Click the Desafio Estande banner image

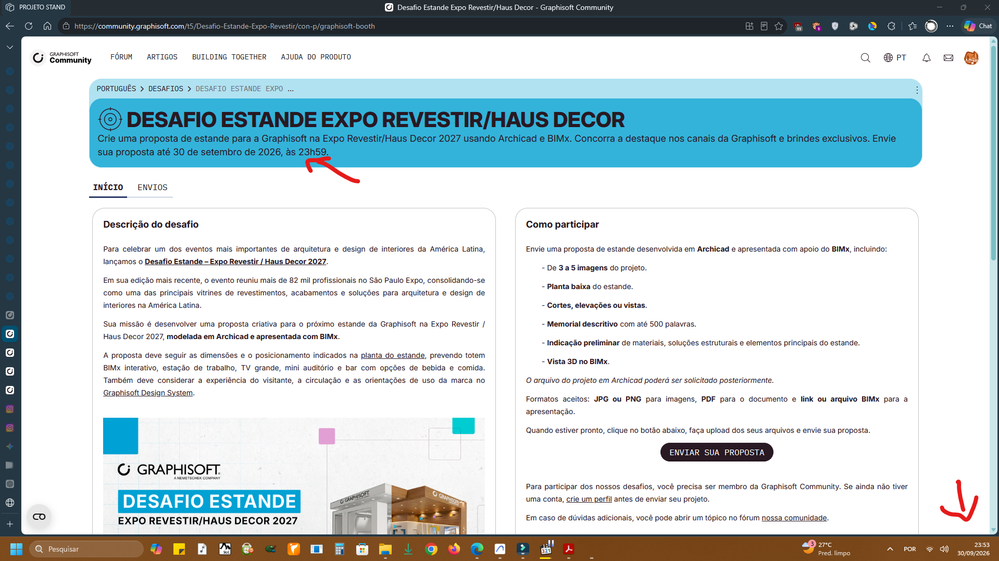[x=294, y=476]
